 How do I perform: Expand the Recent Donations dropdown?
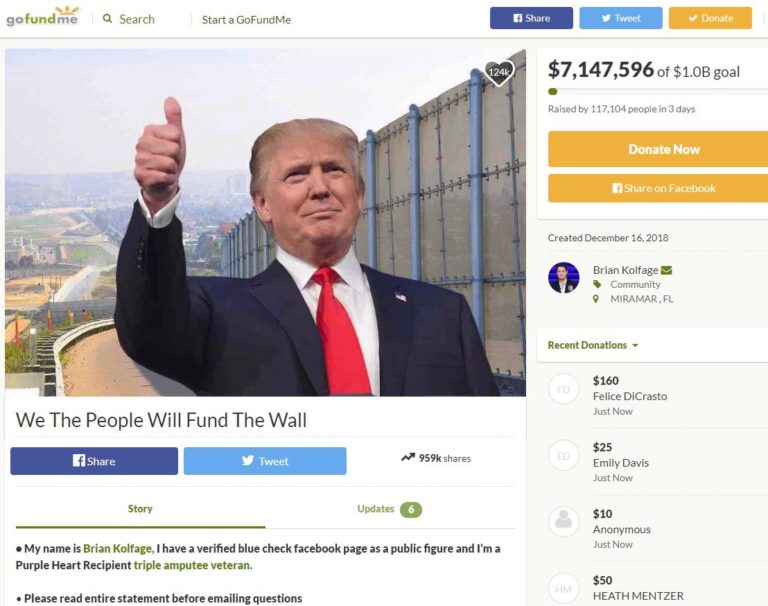point(593,345)
